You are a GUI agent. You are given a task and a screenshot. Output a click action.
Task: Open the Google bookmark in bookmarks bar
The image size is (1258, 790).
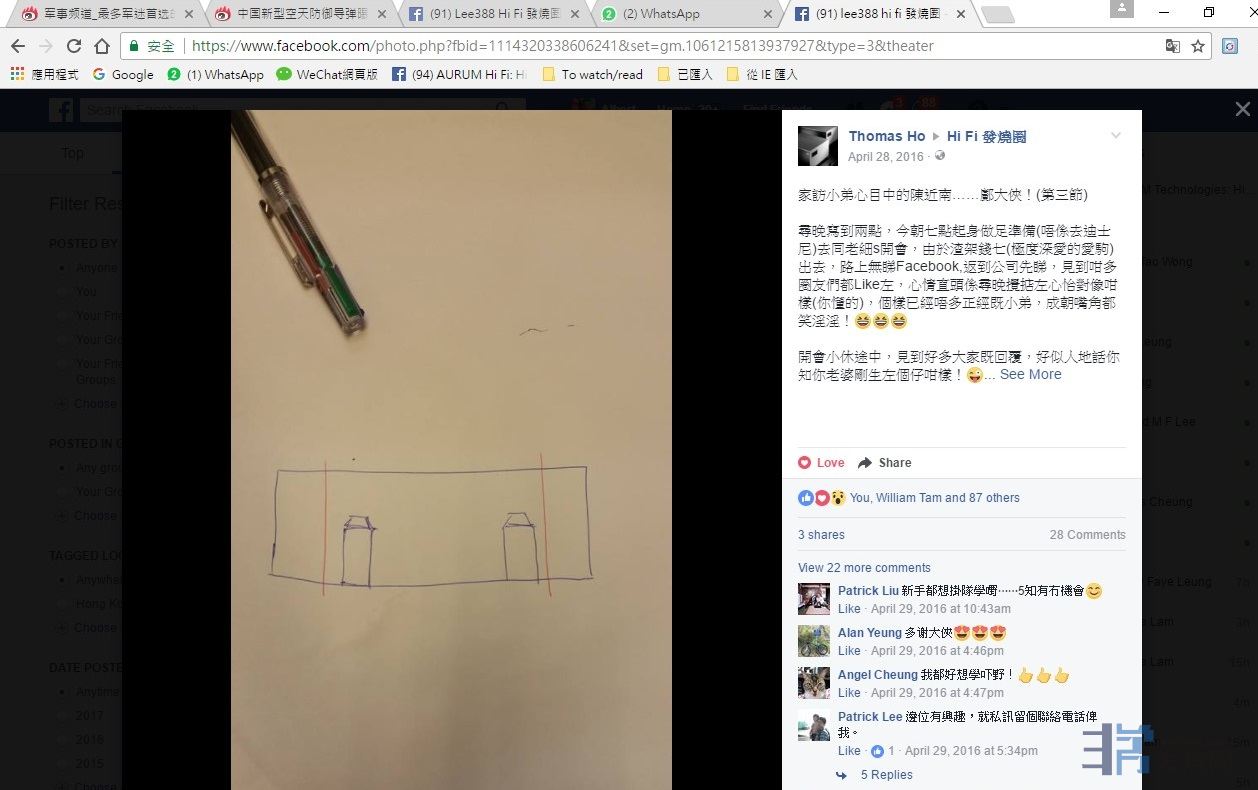(x=123, y=74)
